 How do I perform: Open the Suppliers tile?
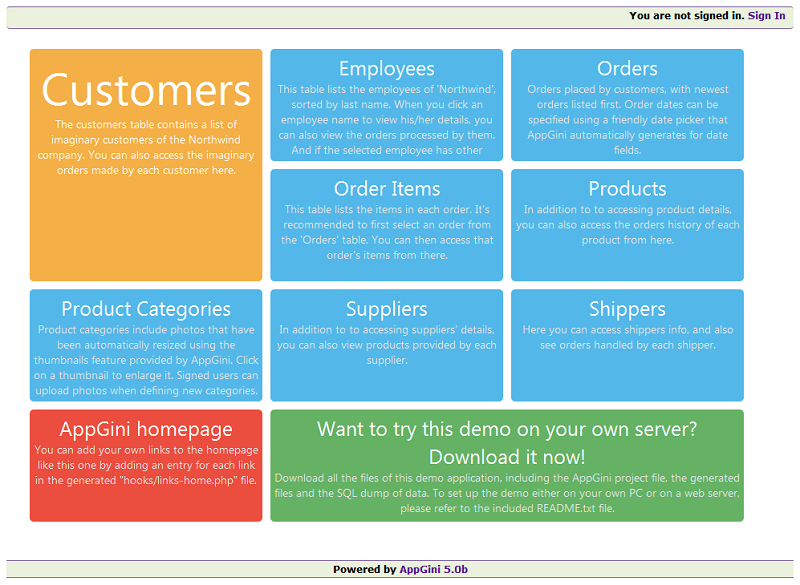(387, 345)
